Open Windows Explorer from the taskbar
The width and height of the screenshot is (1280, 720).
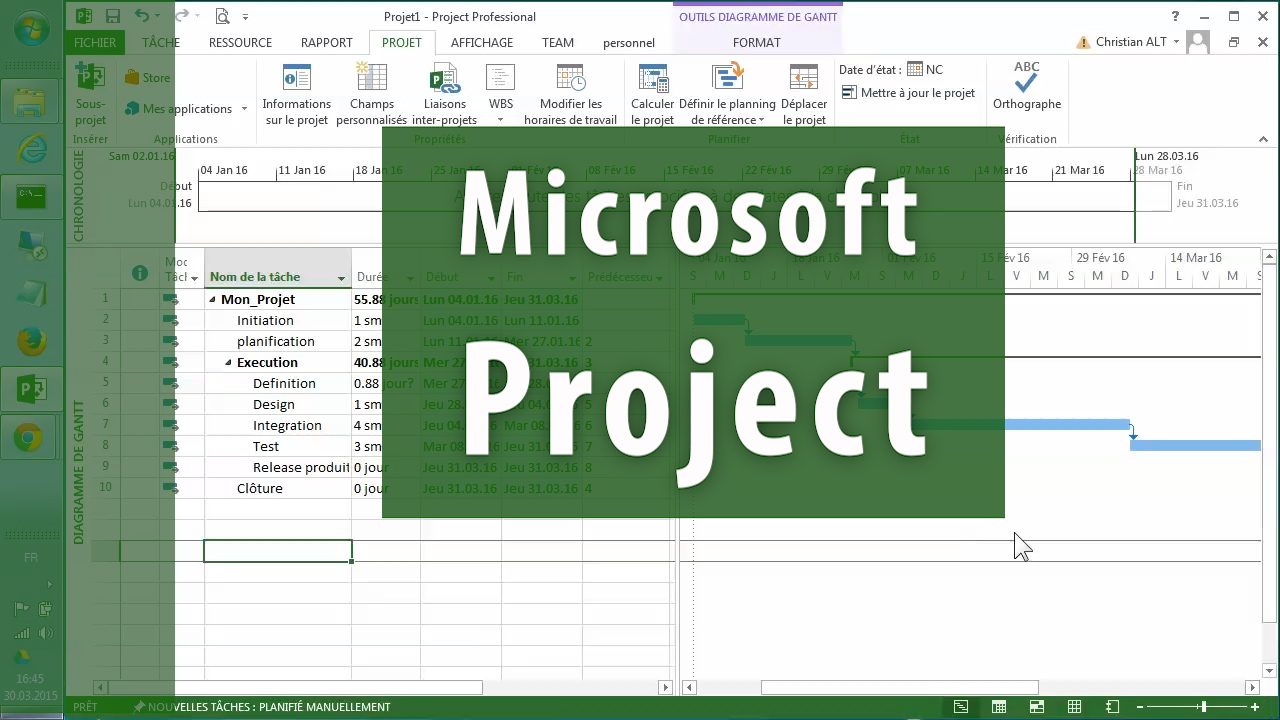(x=32, y=101)
